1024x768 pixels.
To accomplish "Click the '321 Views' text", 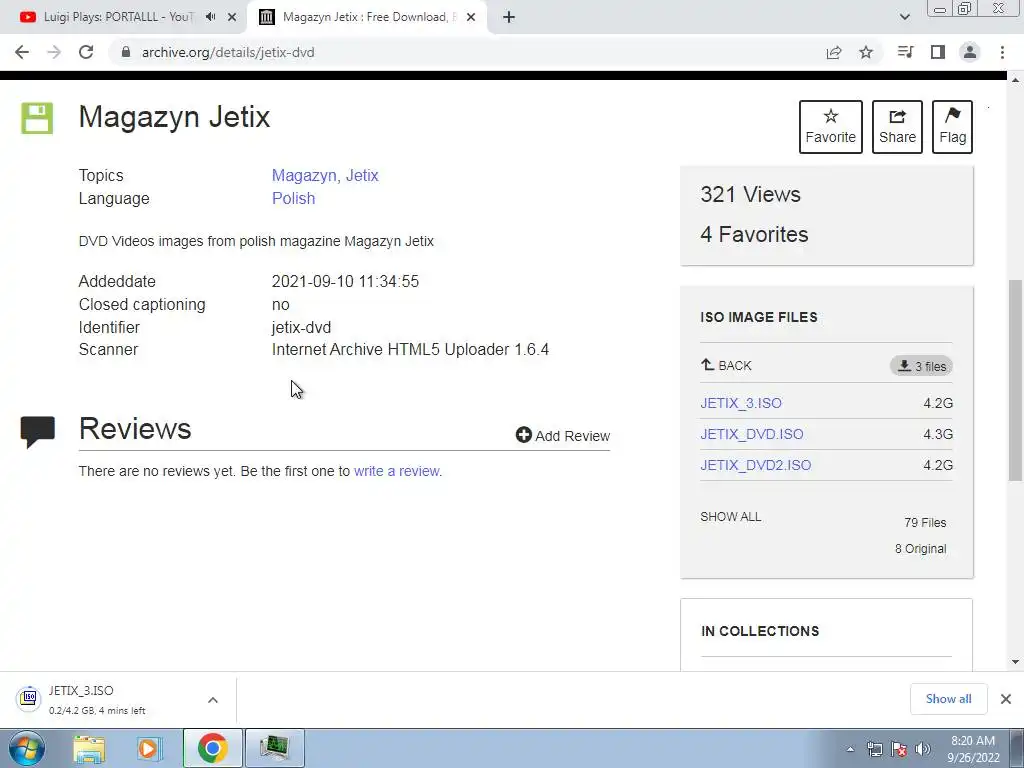I will (750, 194).
